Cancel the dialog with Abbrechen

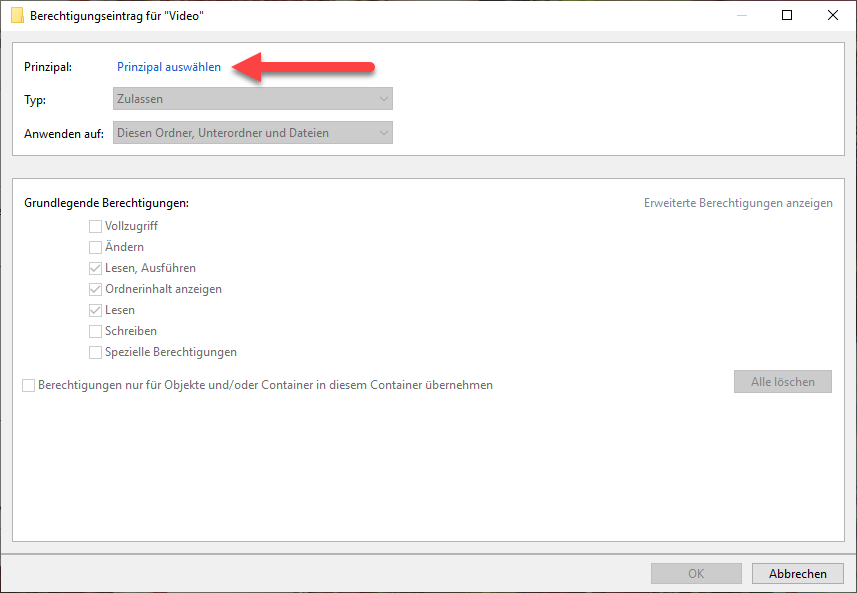point(797,573)
